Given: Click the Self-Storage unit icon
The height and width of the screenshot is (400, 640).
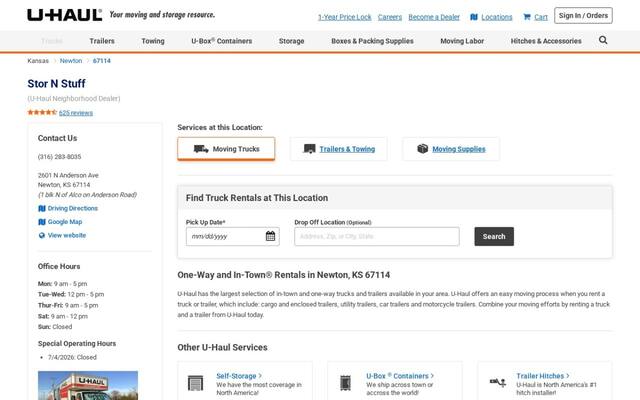Looking at the screenshot, I should click(x=195, y=383).
